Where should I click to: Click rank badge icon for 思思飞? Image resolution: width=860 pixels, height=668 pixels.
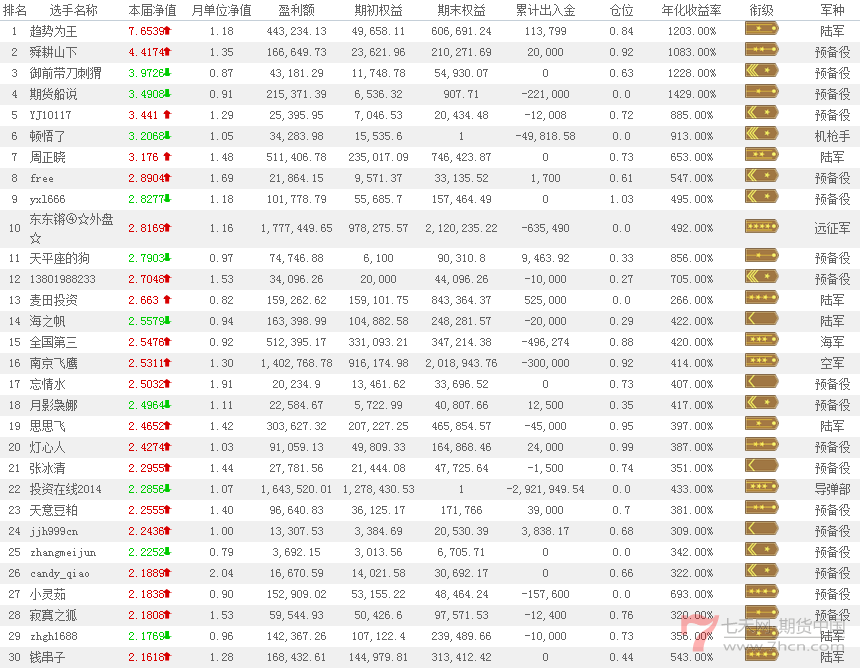pyautogui.click(x=762, y=424)
